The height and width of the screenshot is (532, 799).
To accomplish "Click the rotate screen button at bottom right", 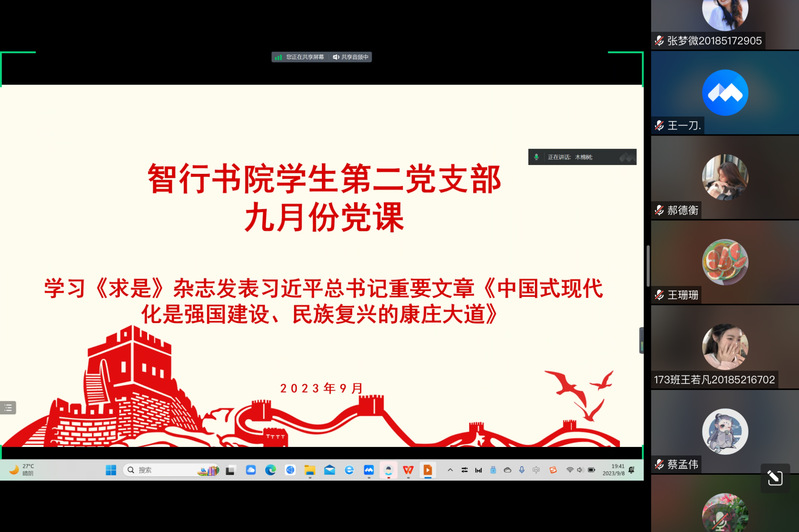I will click(774, 479).
